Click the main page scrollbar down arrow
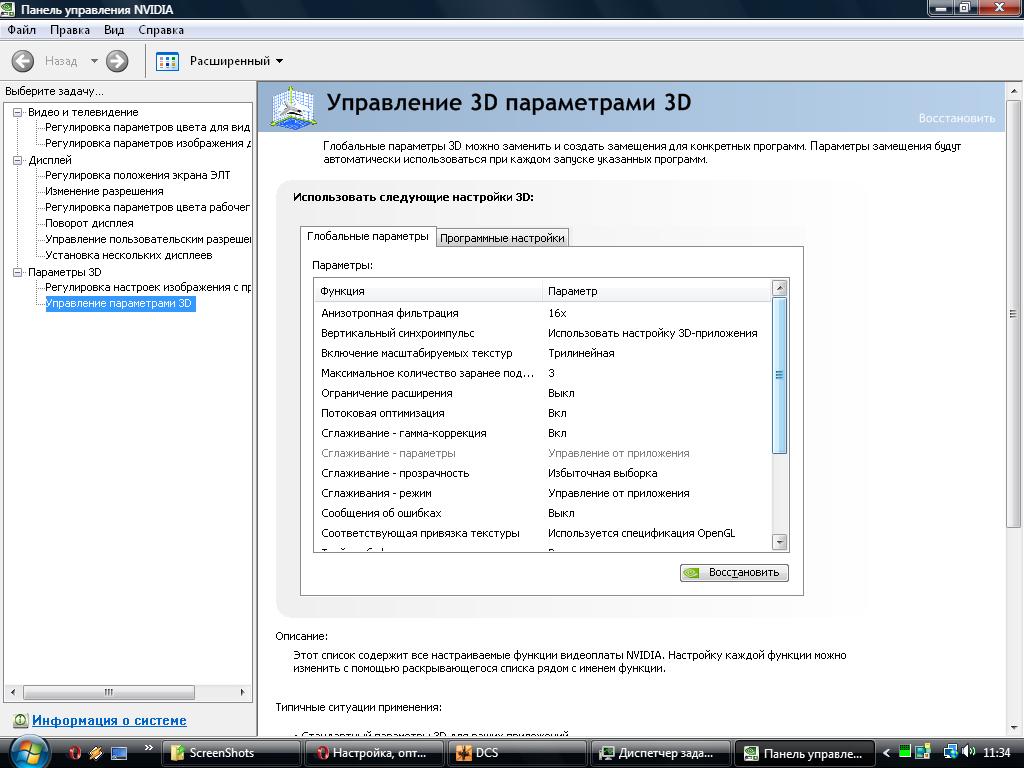This screenshot has height=768, width=1024. tap(1014, 728)
